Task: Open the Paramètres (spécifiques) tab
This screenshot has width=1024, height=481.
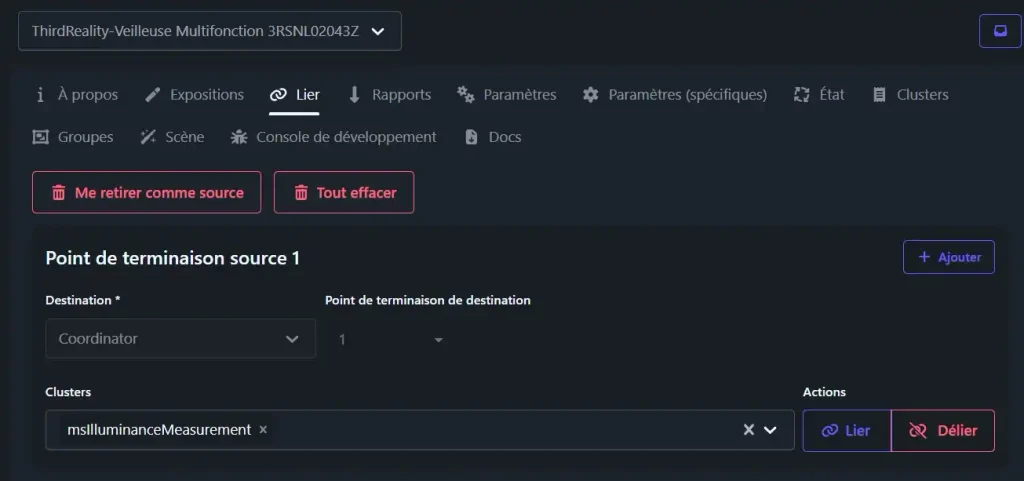Action: (675, 95)
